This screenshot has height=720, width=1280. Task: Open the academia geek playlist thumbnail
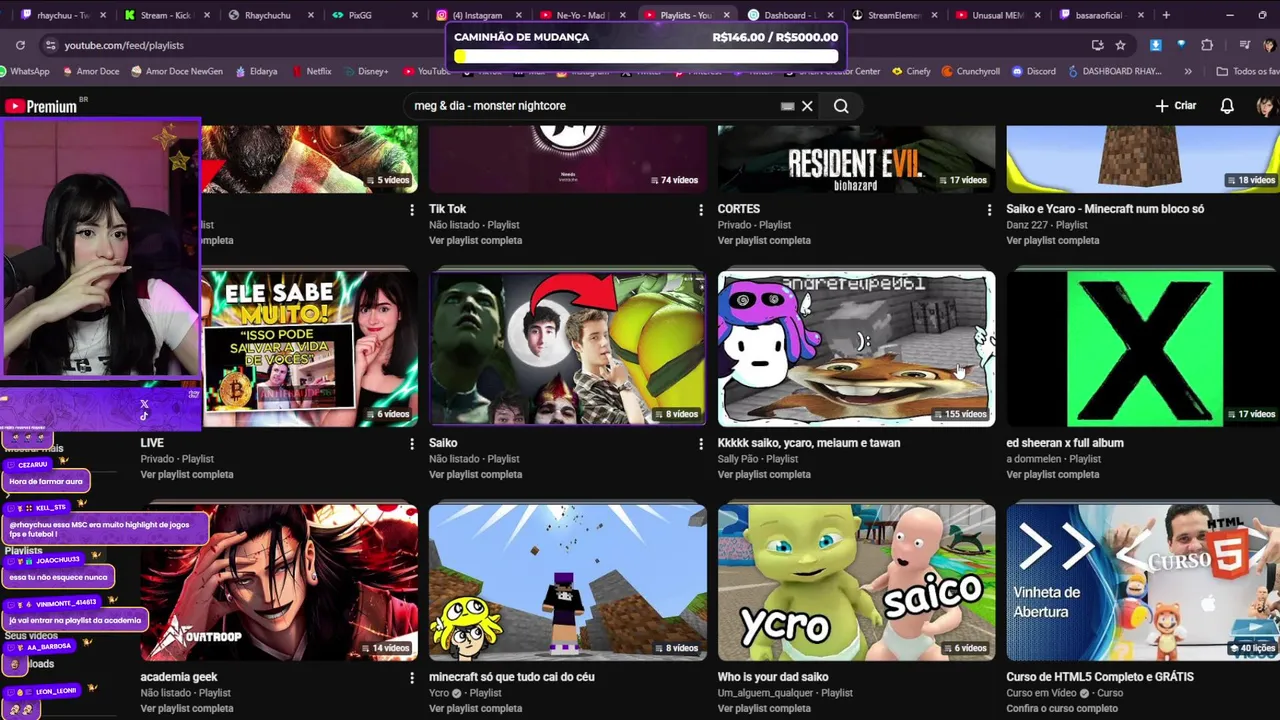point(279,582)
